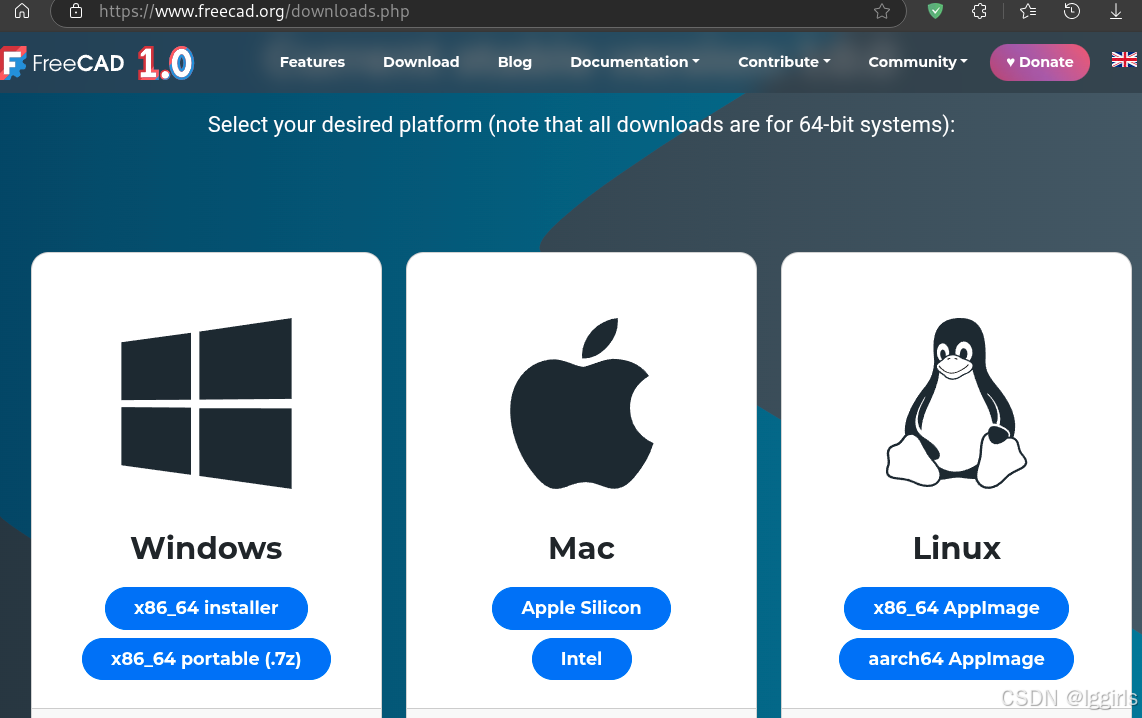Expand the Community dropdown
The height and width of the screenshot is (718, 1142).
tap(918, 62)
